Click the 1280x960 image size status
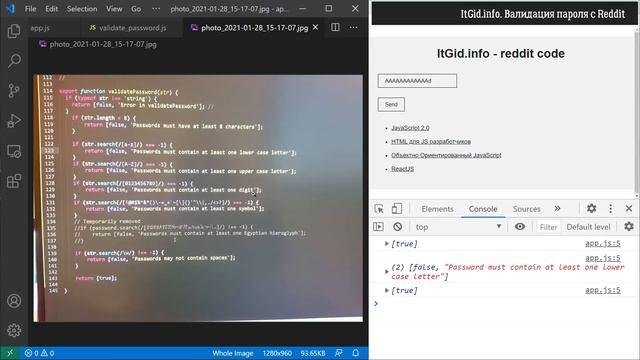The width and height of the screenshot is (640, 360). point(277,353)
